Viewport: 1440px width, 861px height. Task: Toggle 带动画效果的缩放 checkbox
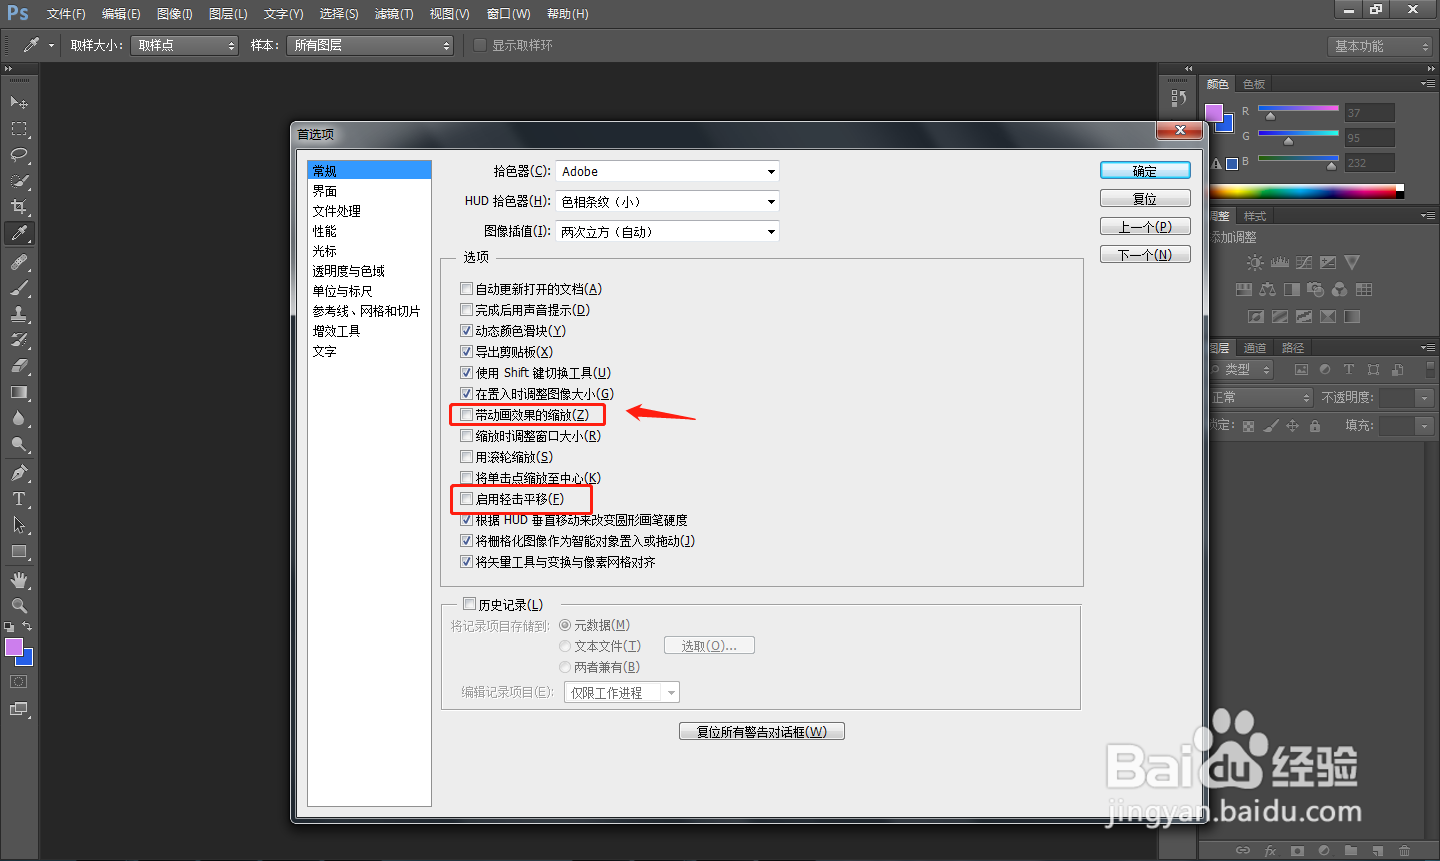coord(466,415)
